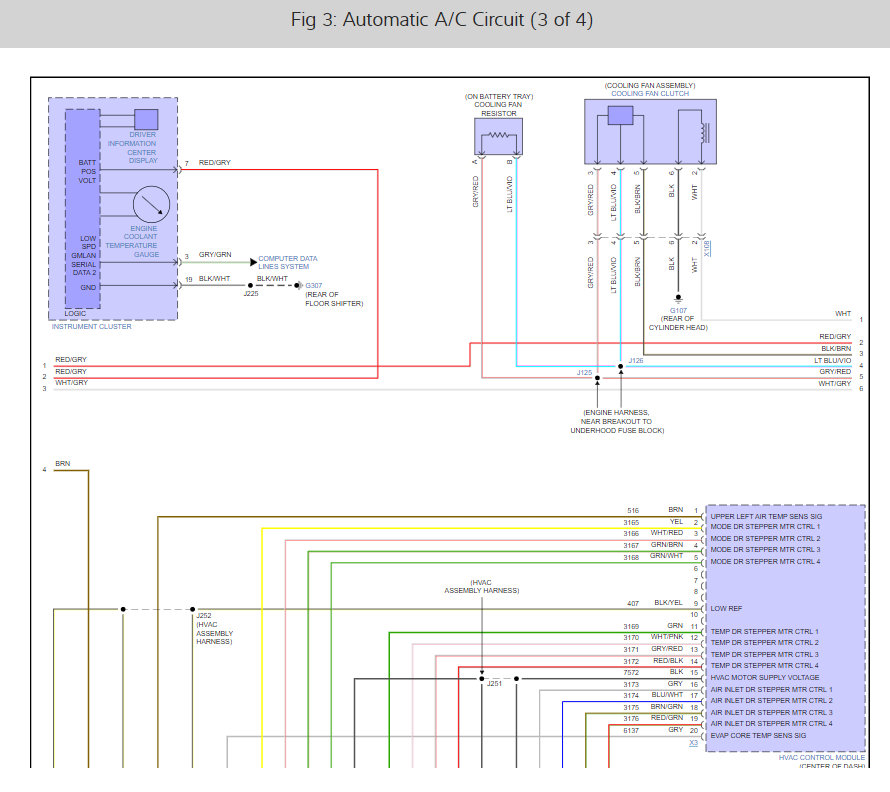
Task: Click the BLK/YEL wire color label
Action: coord(669,602)
